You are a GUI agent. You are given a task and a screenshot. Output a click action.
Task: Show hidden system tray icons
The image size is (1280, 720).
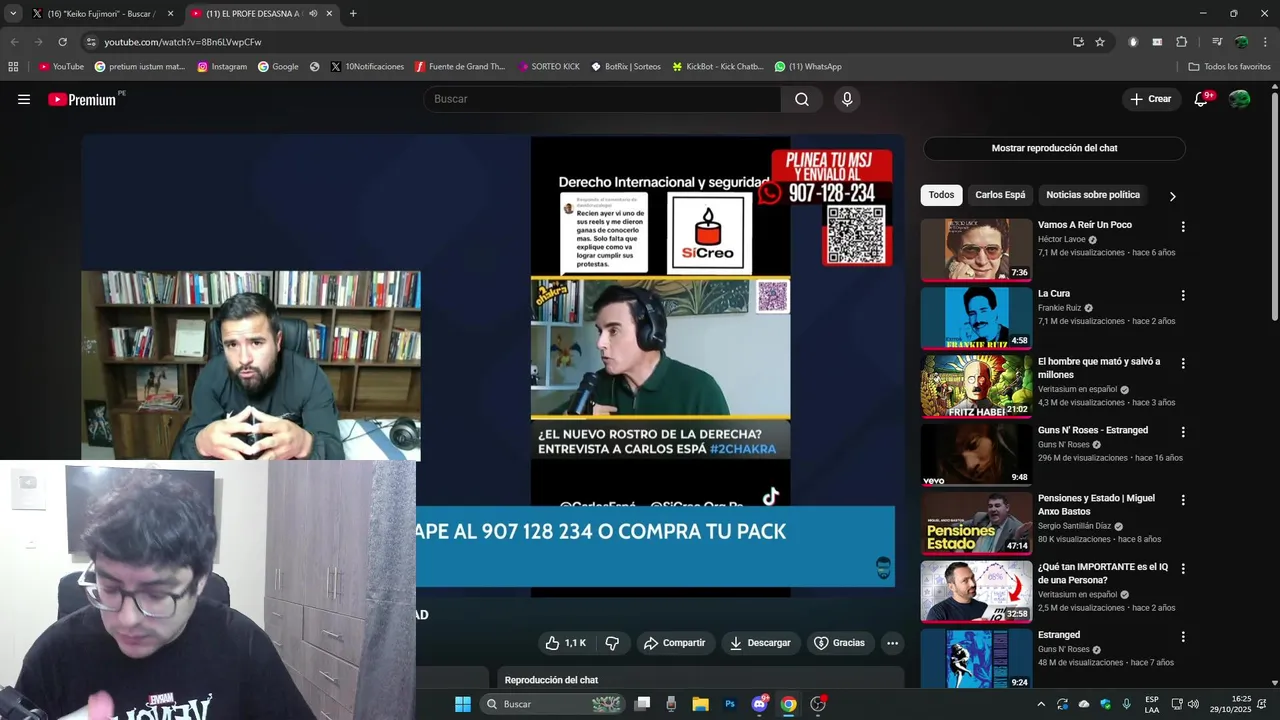(x=1041, y=704)
